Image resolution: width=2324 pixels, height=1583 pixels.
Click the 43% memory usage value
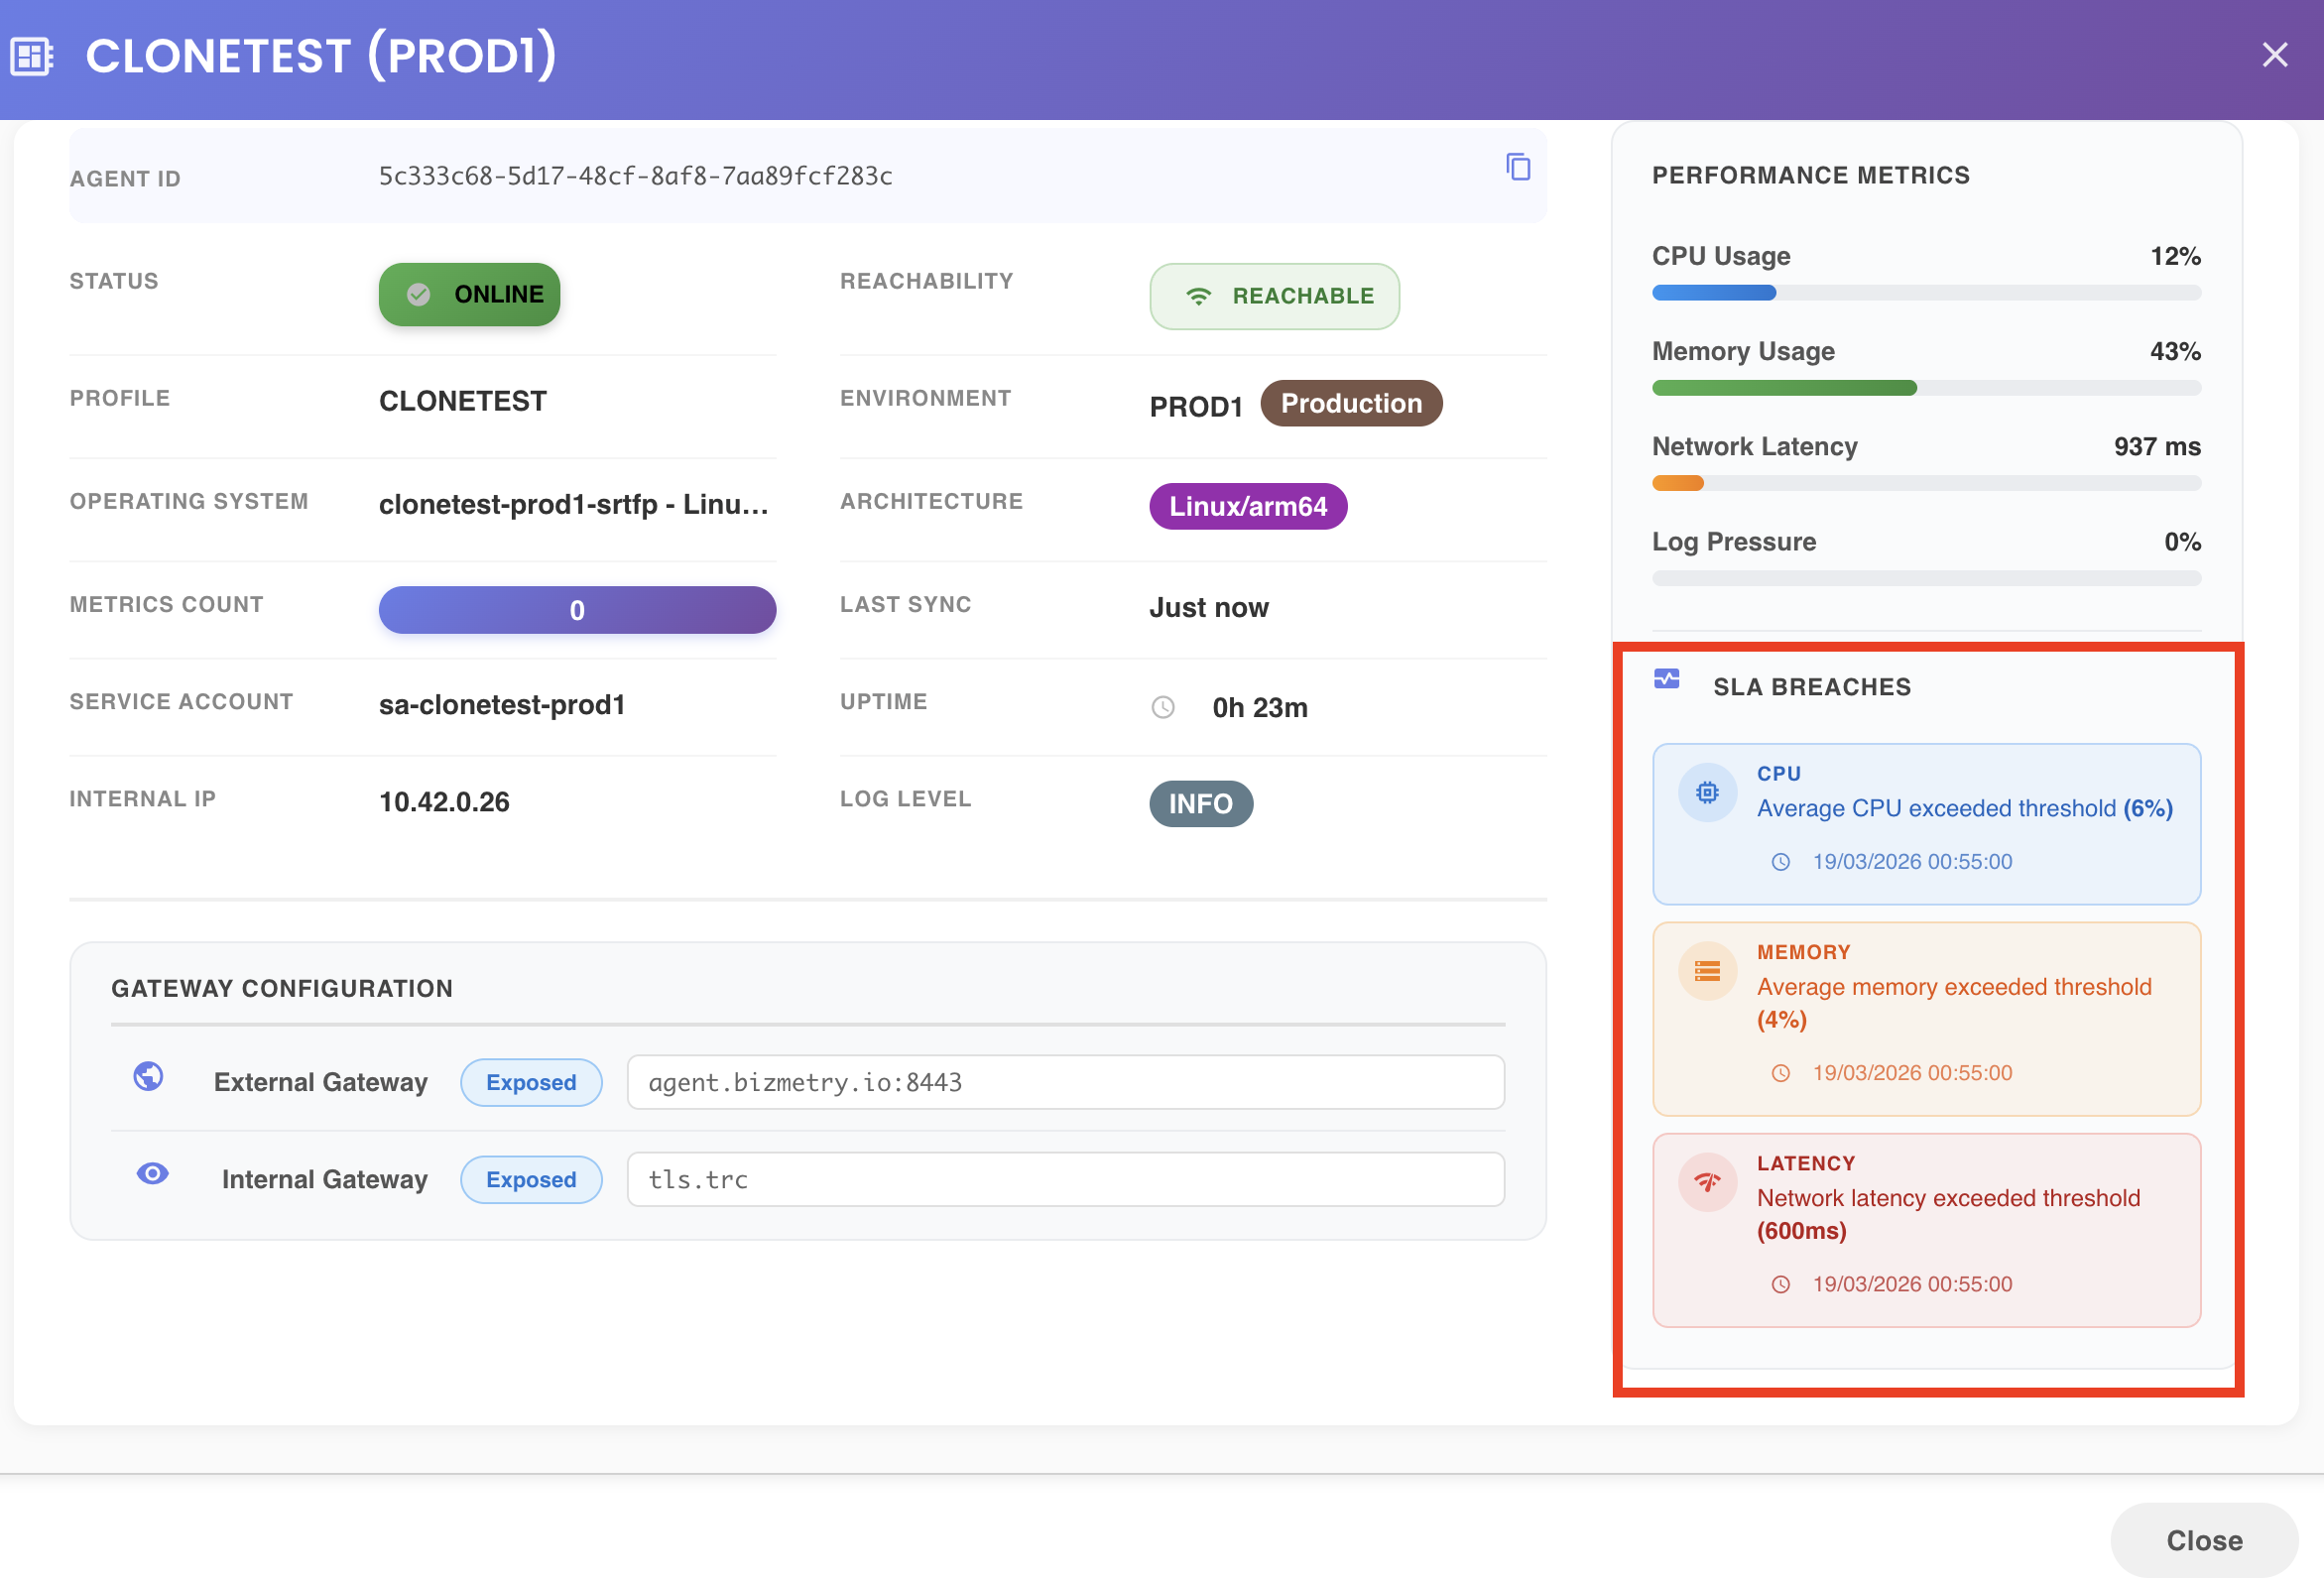[x=2175, y=351]
